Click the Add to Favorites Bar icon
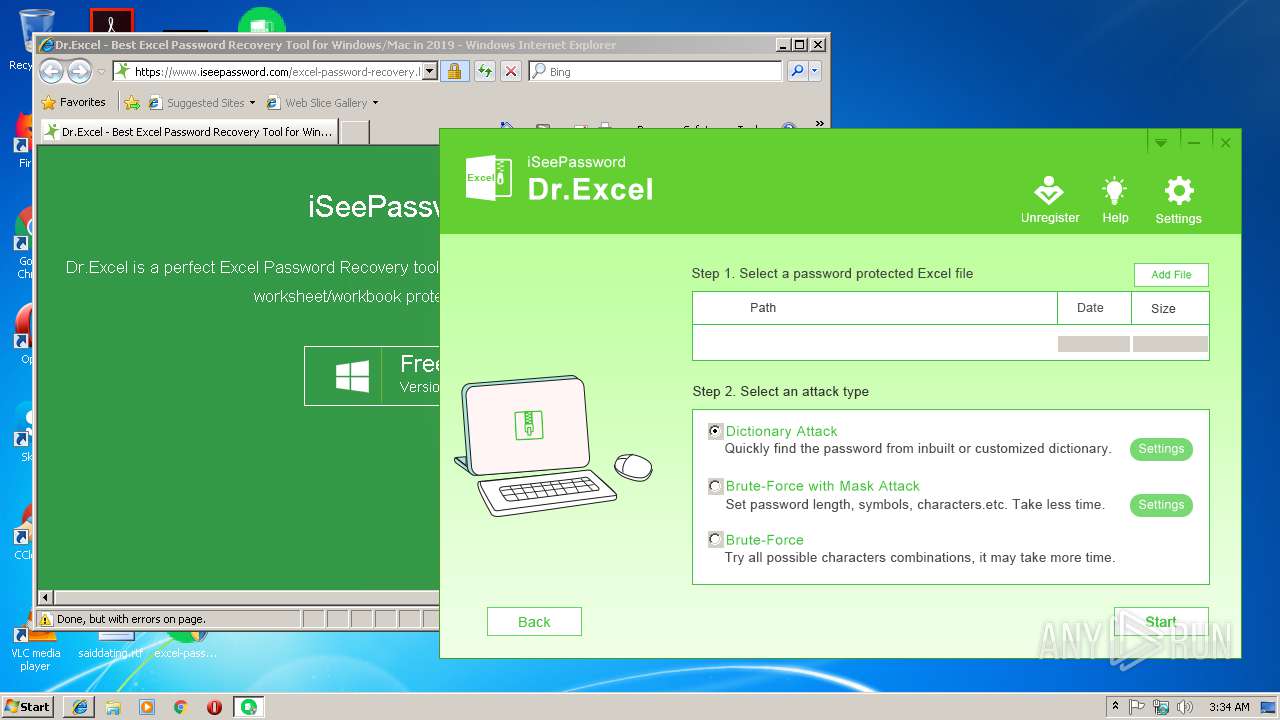1280x720 pixels. (132, 102)
